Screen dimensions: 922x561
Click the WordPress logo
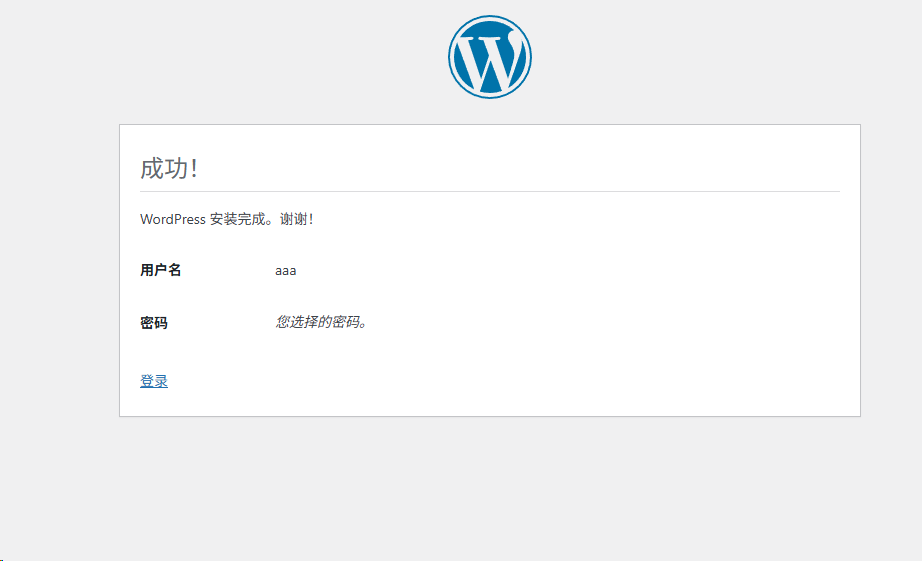(x=489, y=57)
